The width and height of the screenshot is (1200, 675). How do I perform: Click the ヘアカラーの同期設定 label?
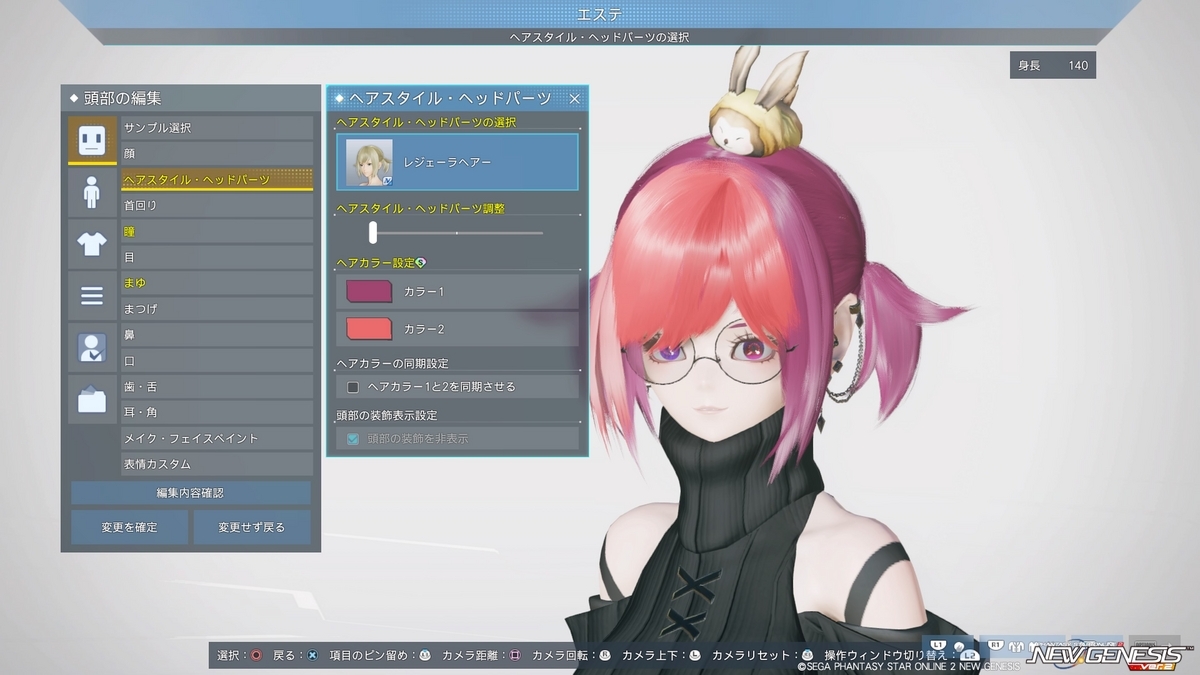tap(392, 363)
